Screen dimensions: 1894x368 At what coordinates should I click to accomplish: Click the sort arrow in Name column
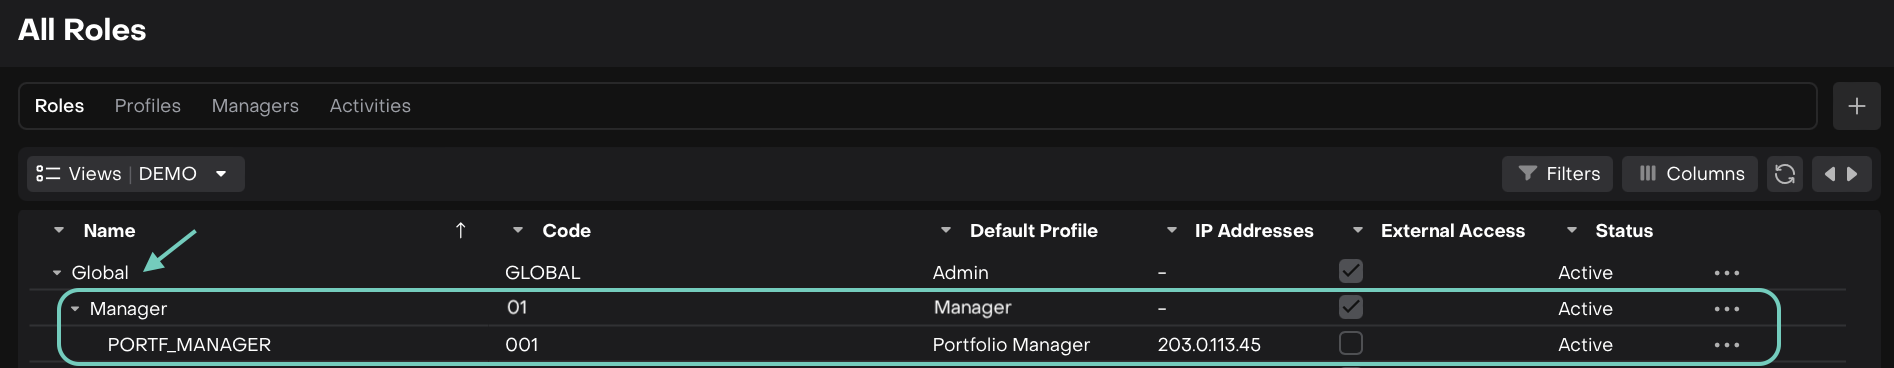click(x=460, y=231)
